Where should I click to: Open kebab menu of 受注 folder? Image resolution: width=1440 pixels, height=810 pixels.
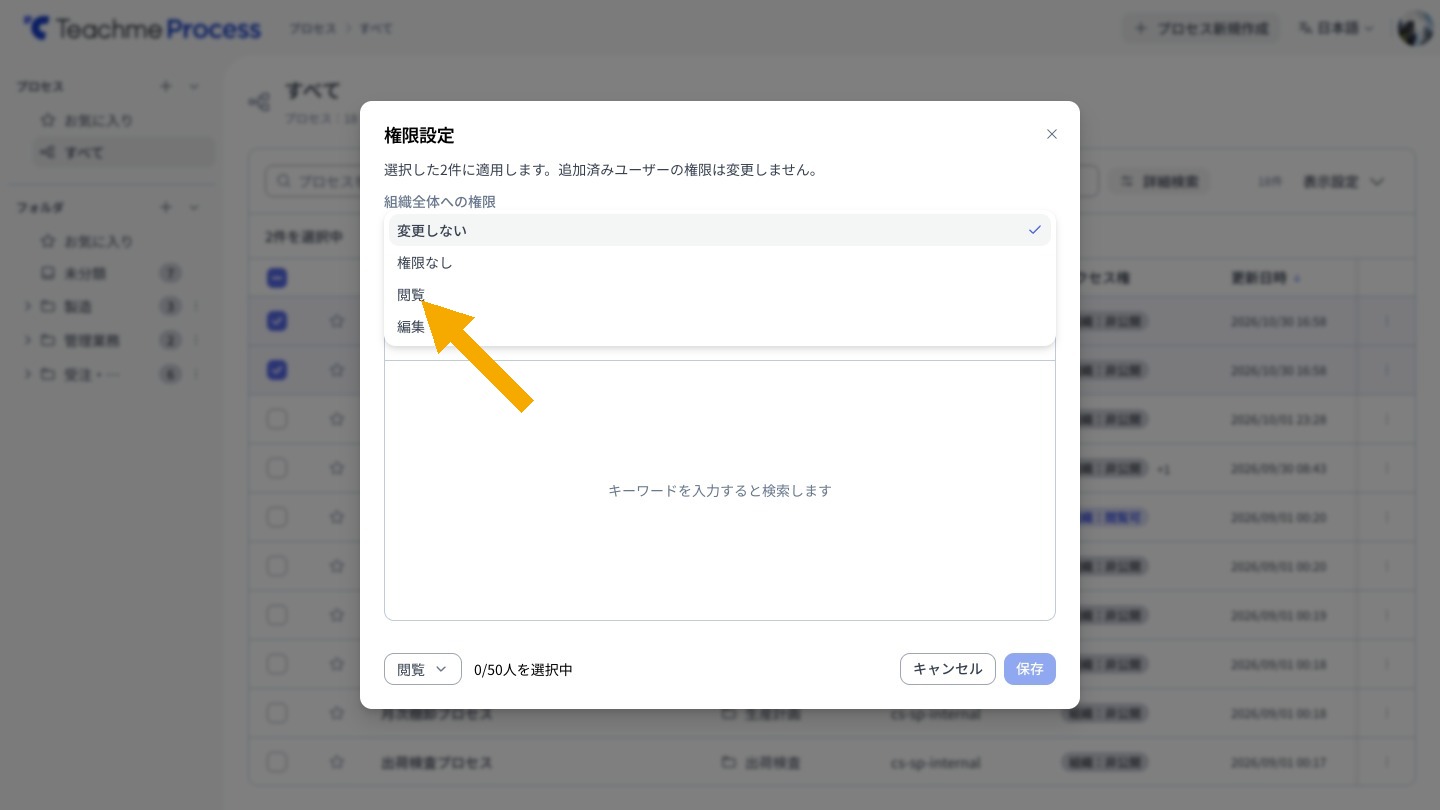click(196, 374)
